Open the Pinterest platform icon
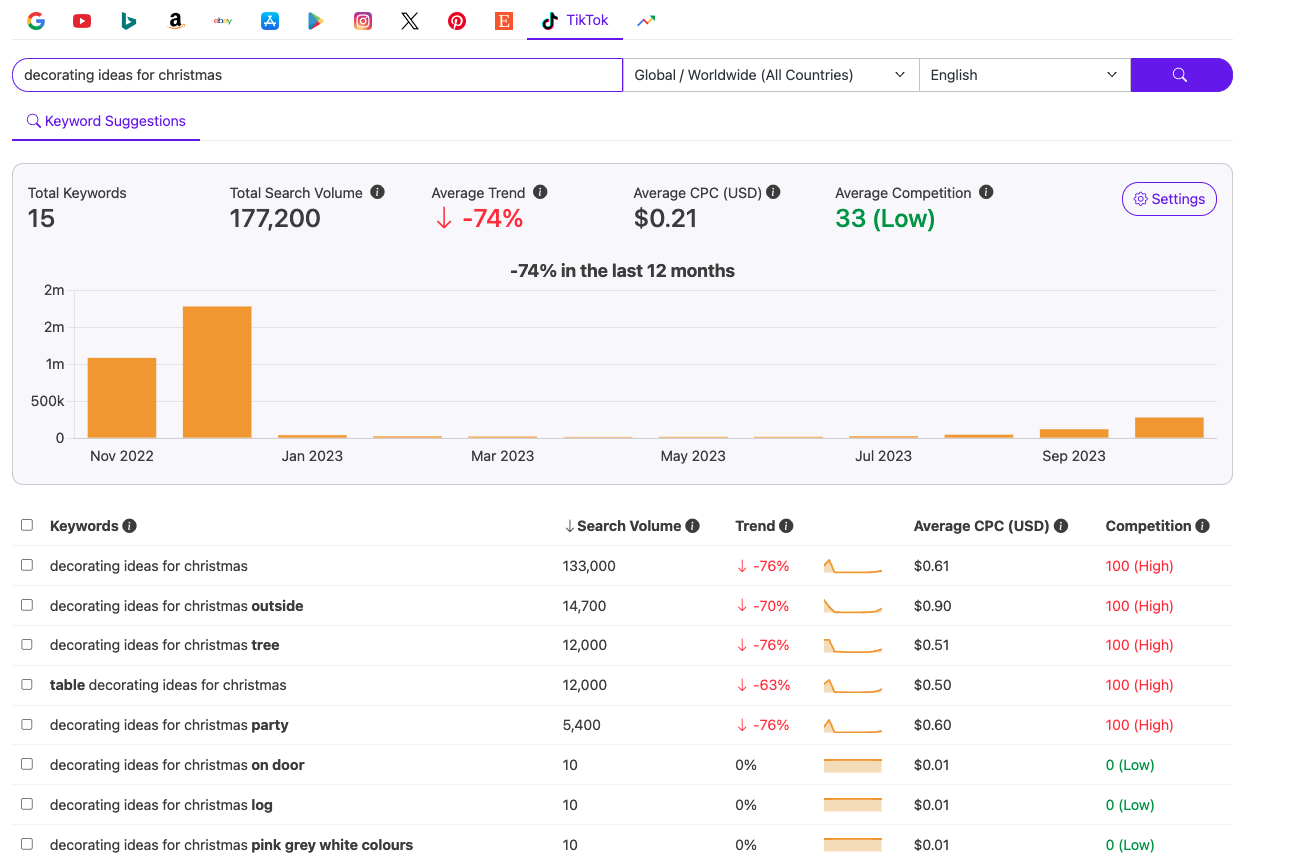 (456, 20)
